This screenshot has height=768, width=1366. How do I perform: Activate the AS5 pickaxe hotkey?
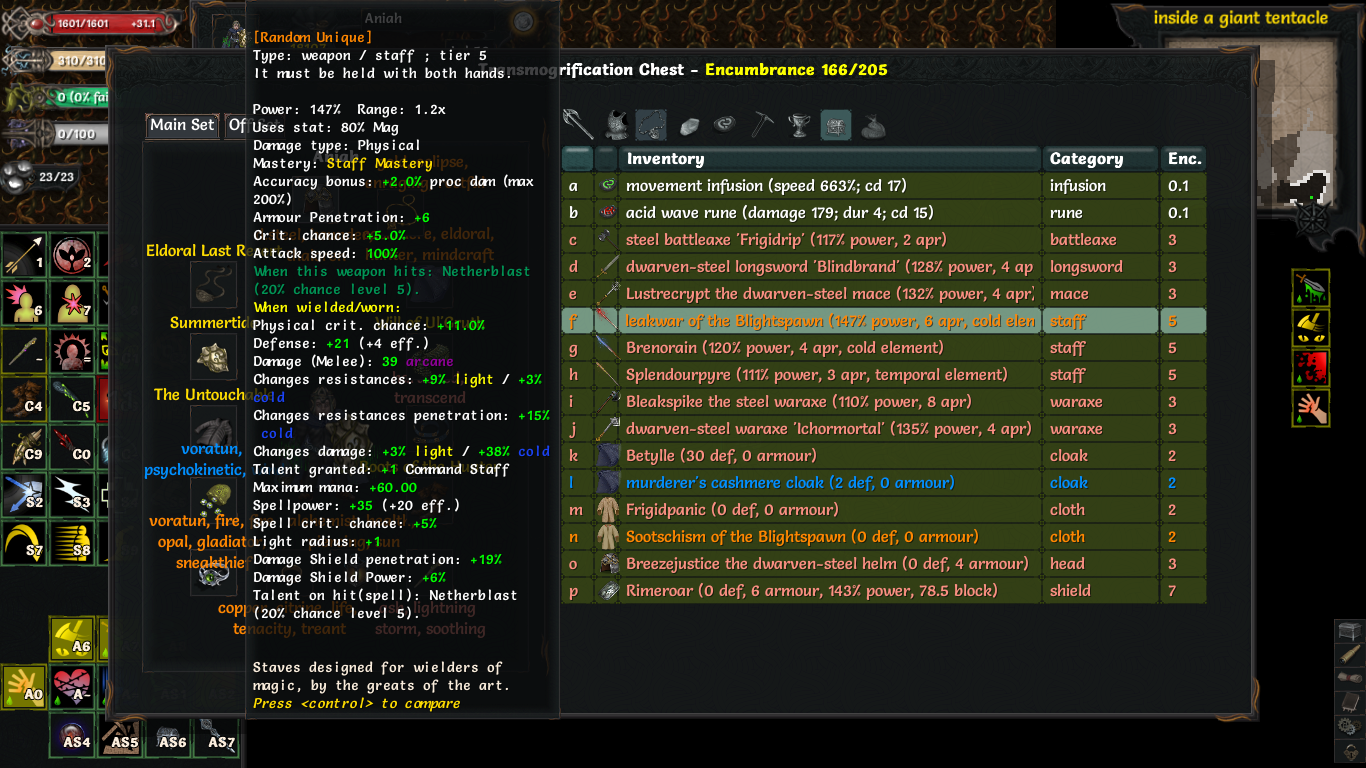[120, 736]
